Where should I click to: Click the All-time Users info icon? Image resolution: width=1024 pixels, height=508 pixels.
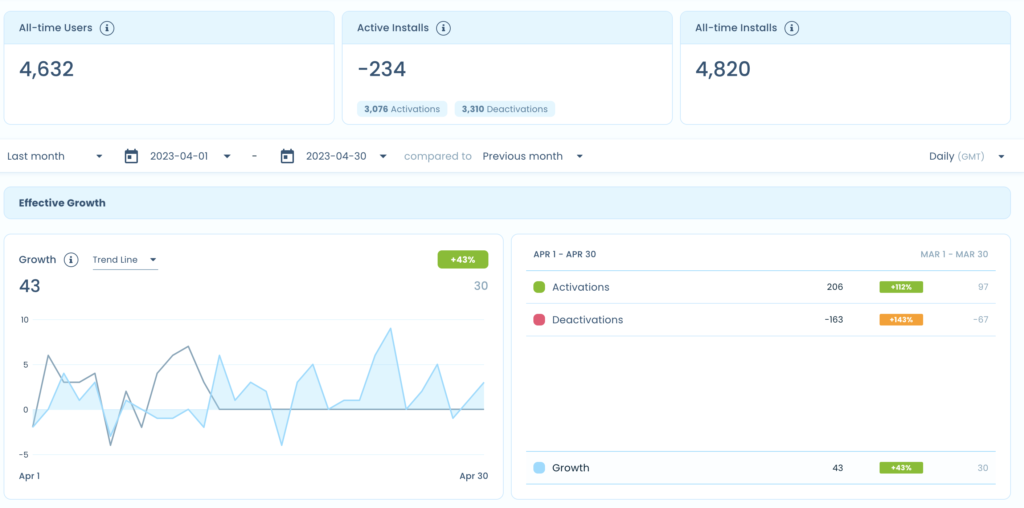(108, 28)
